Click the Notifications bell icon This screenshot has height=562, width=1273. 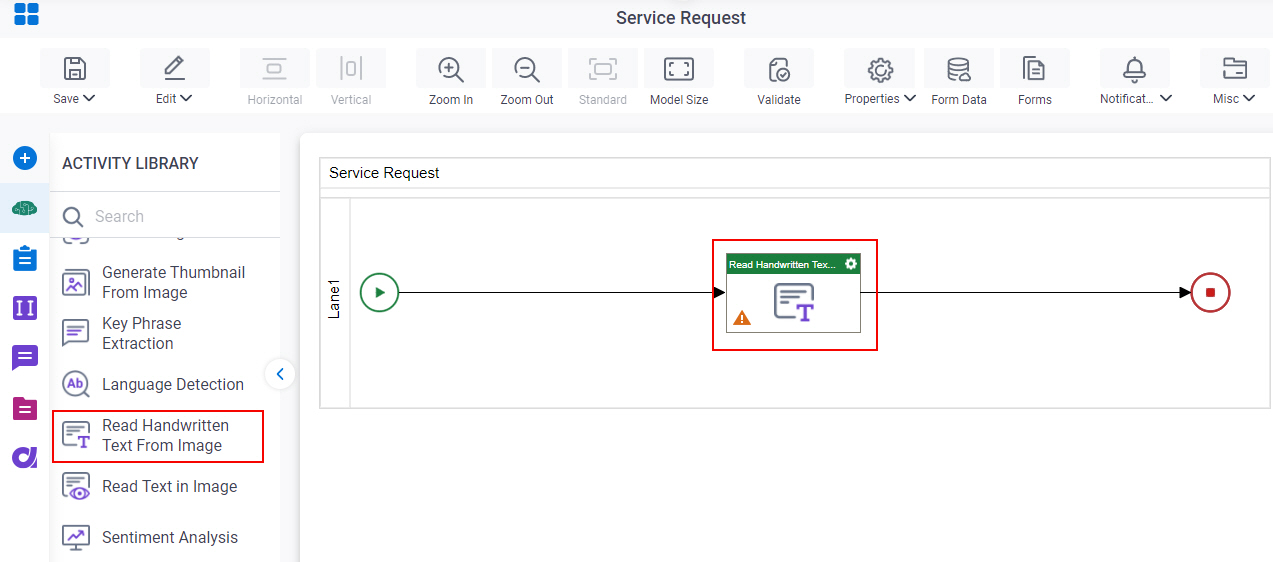1134,69
